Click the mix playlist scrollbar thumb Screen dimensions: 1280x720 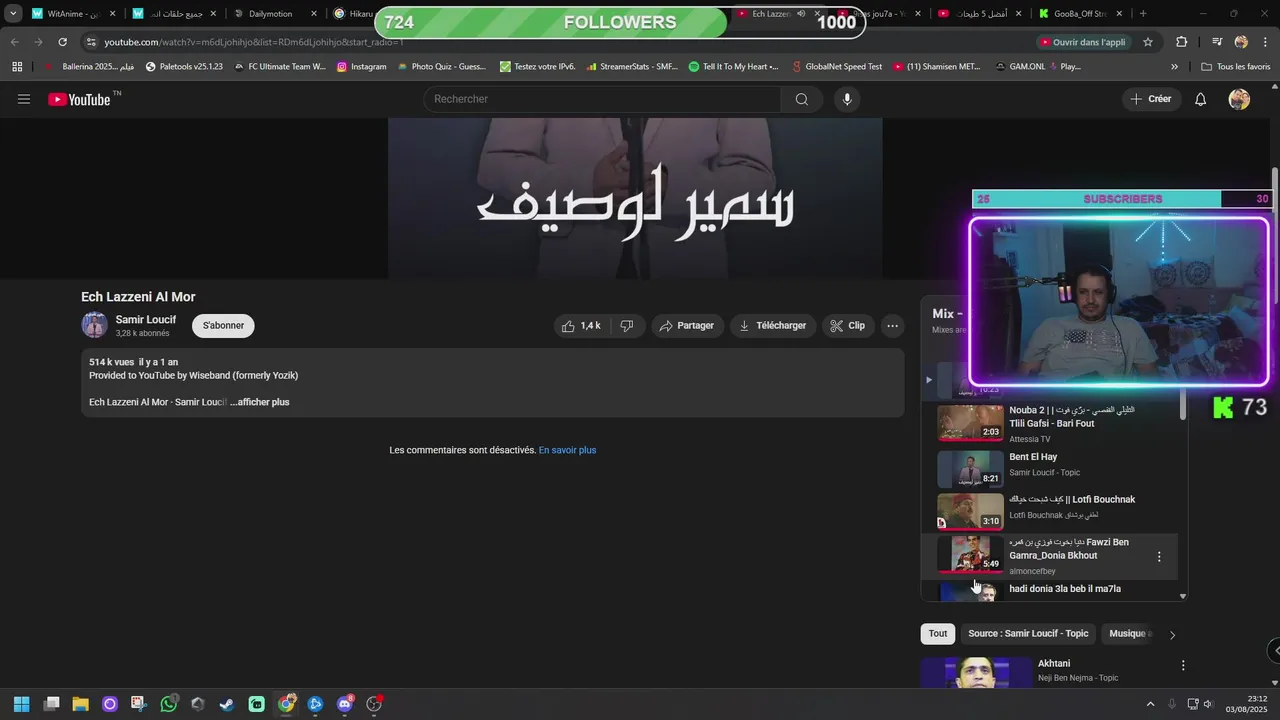point(1183,404)
